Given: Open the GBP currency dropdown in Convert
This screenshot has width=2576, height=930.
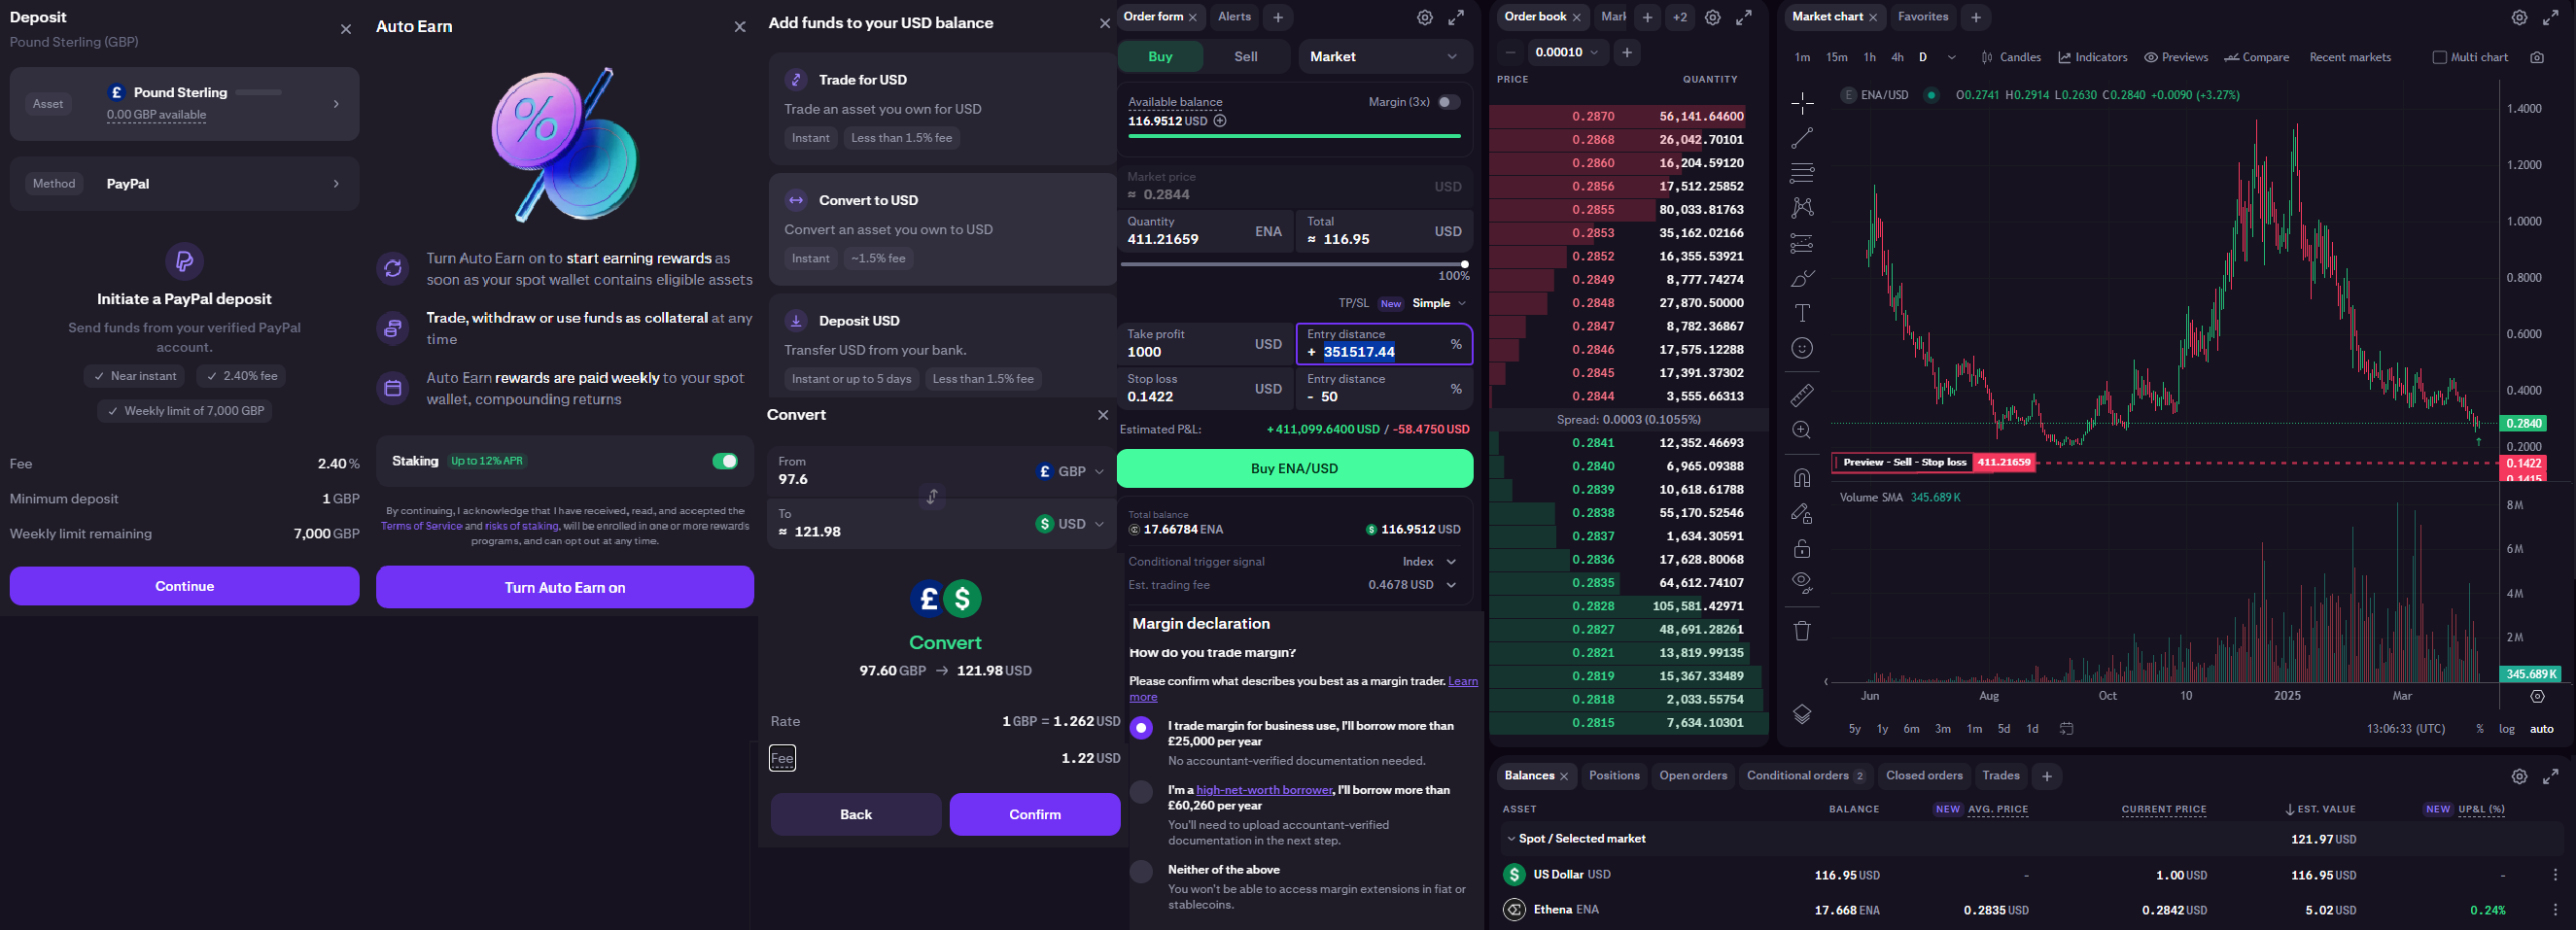Looking at the screenshot, I should (x=1071, y=471).
